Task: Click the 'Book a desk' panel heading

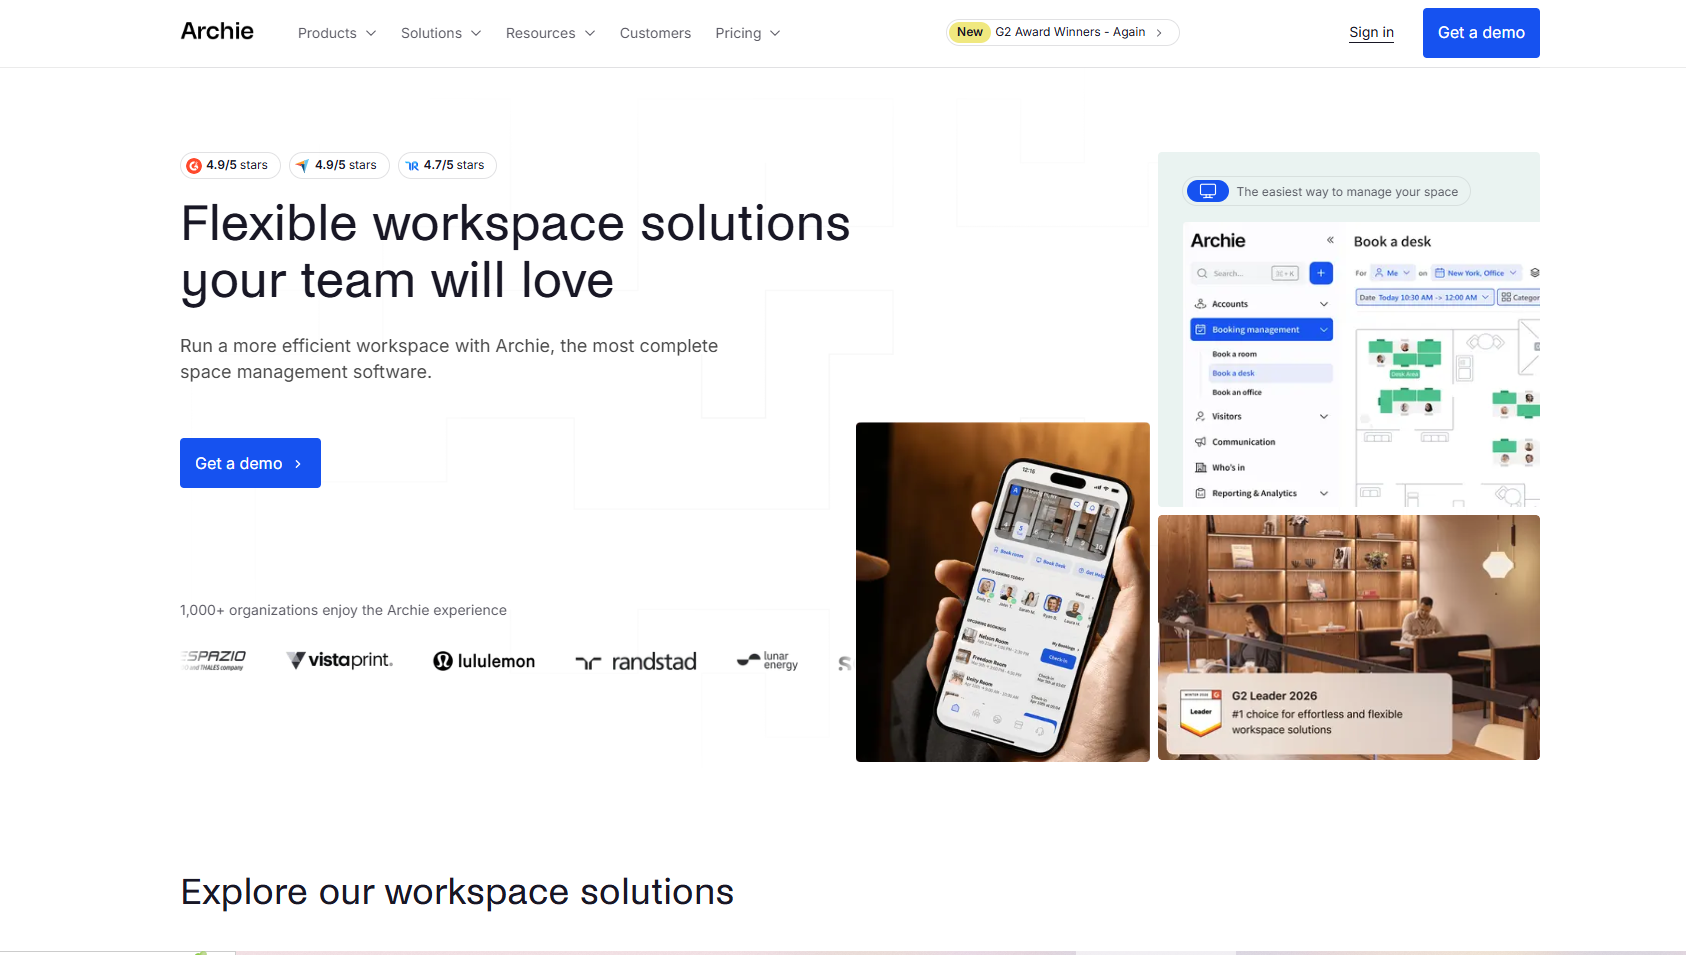Action: click(x=1392, y=242)
